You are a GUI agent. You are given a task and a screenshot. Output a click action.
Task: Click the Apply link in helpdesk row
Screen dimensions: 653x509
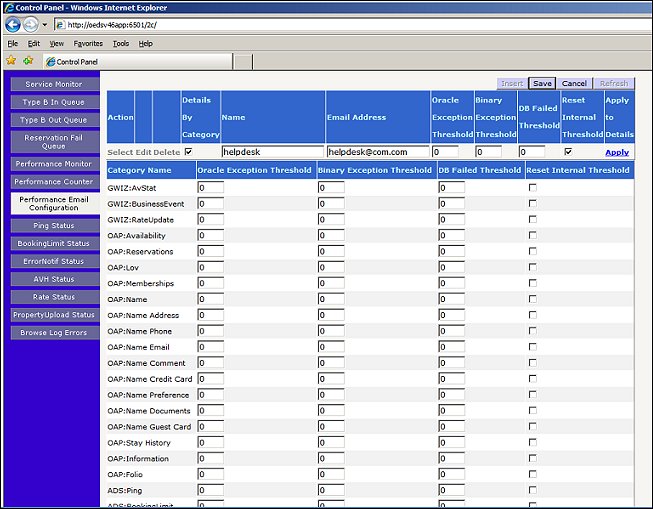coord(617,152)
